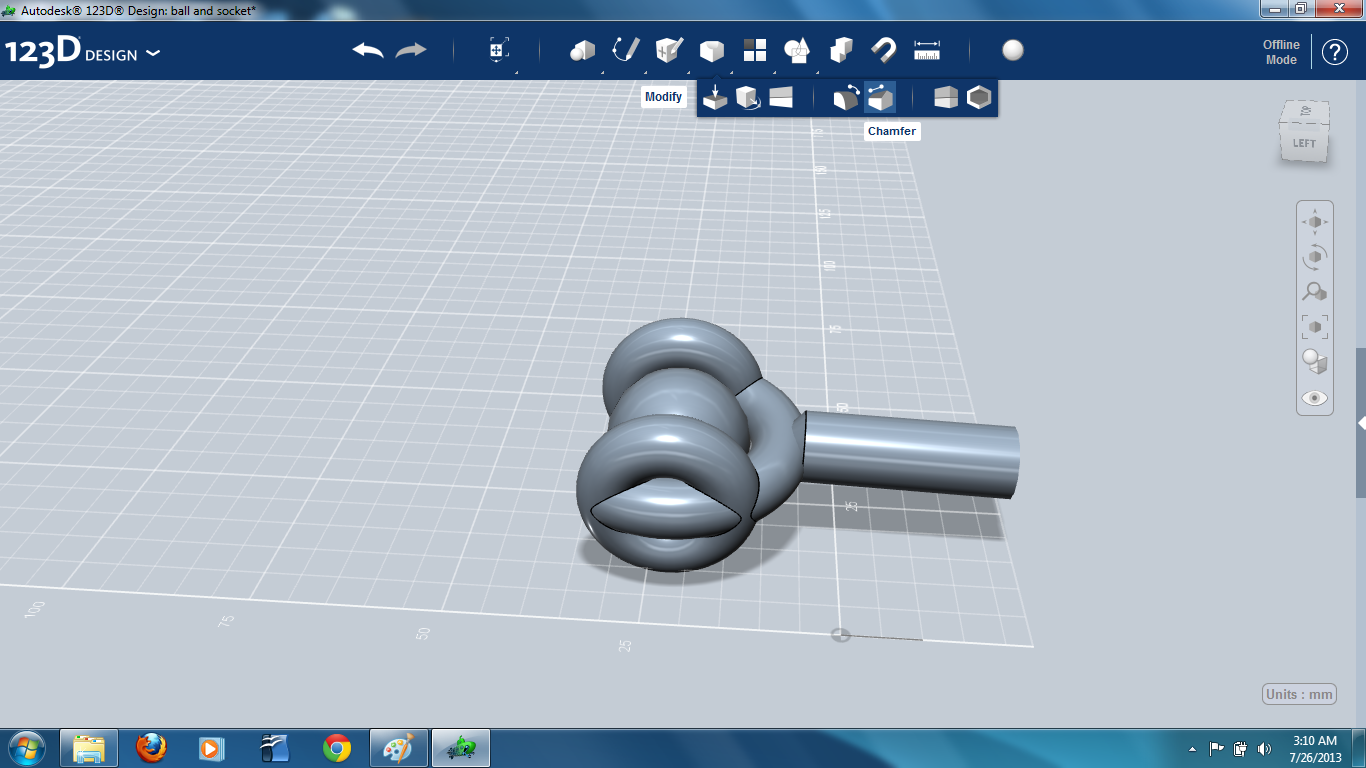Select the Chamfer tool in the Modify submenu
This screenshot has width=1366, height=768.
point(880,95)
